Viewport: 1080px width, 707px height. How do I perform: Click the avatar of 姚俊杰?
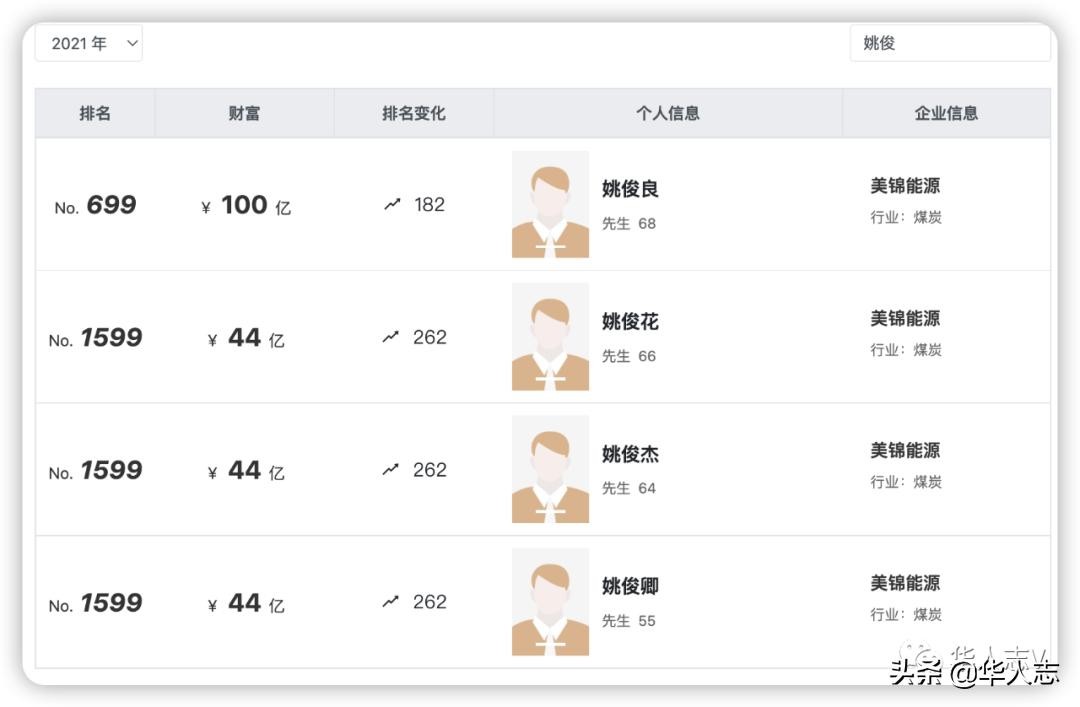click(x=550, y=469)
